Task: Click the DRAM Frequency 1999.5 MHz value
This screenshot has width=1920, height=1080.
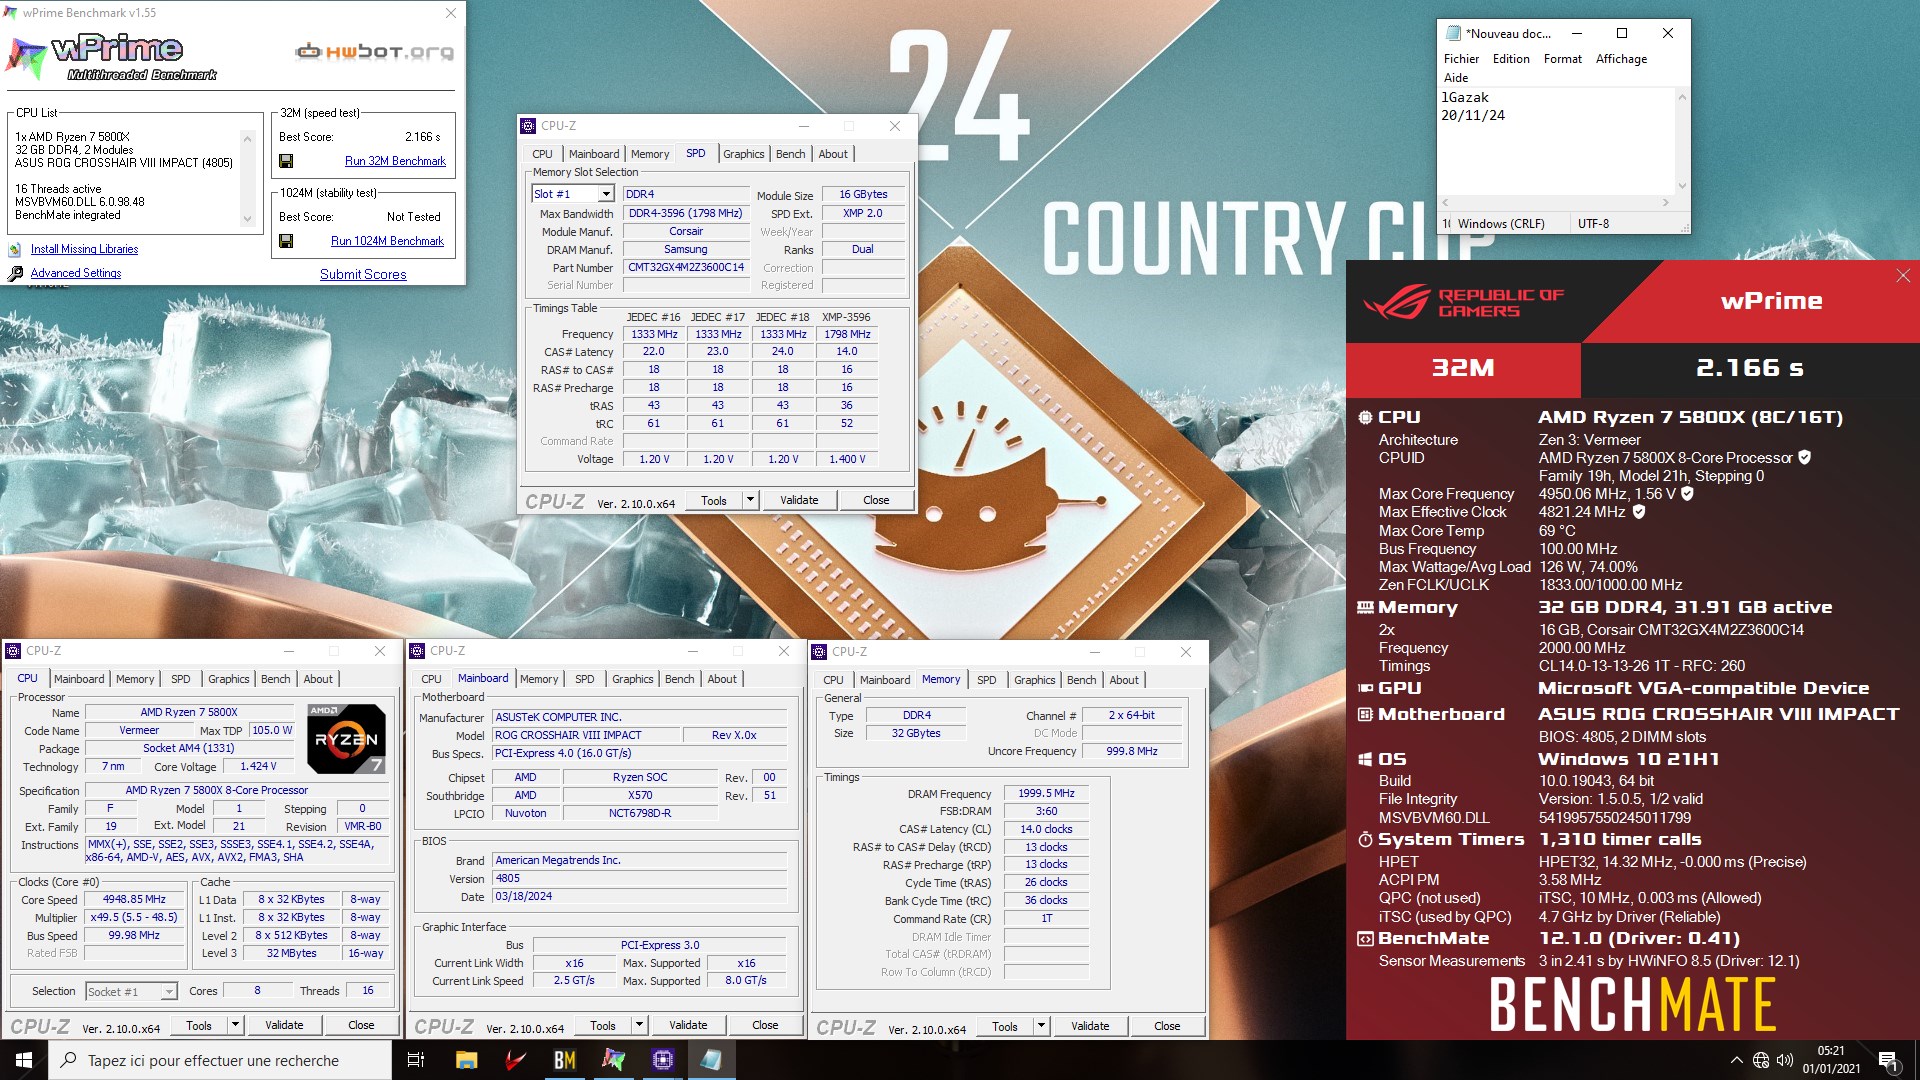Action: pos(1046,793)
